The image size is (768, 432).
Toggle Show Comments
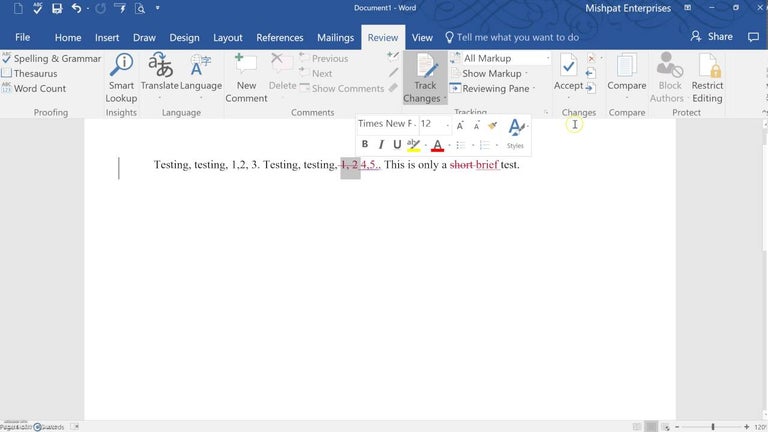pos(342,89)
